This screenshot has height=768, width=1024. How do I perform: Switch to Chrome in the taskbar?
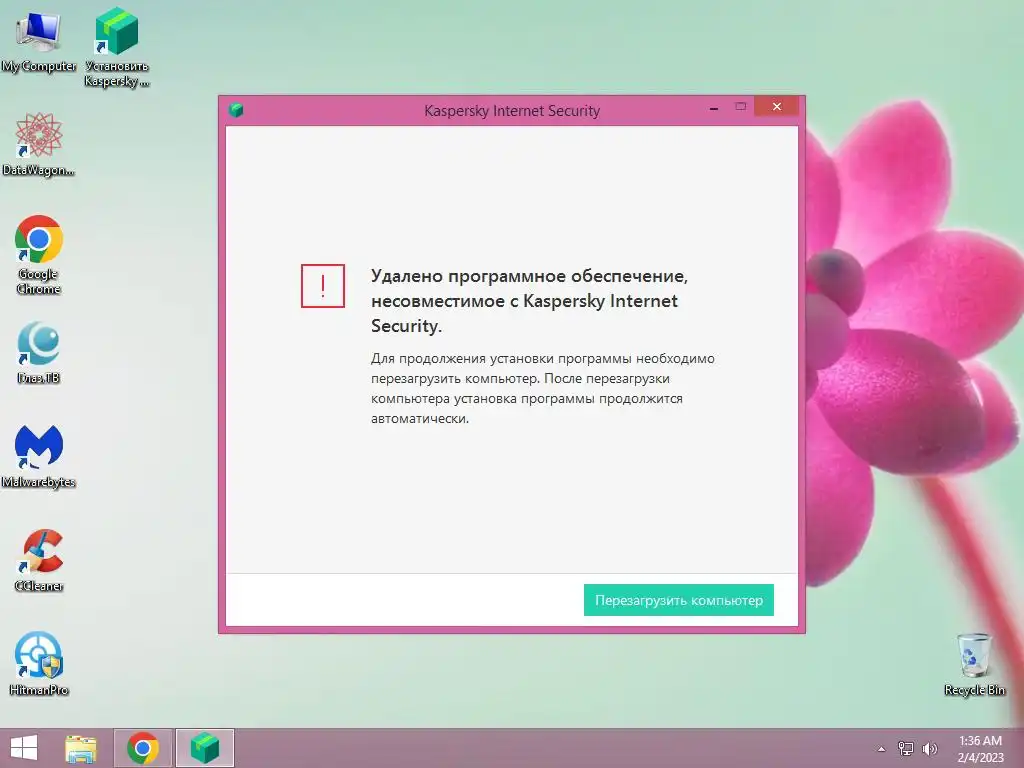(143, 748)
